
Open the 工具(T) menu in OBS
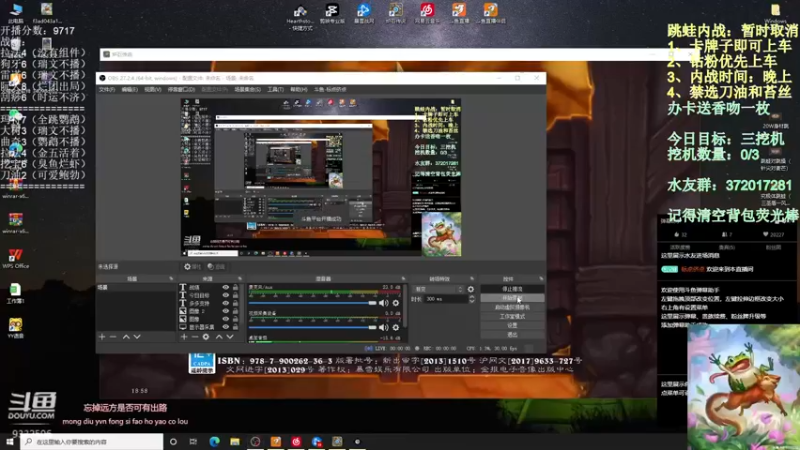click(276, 89)
